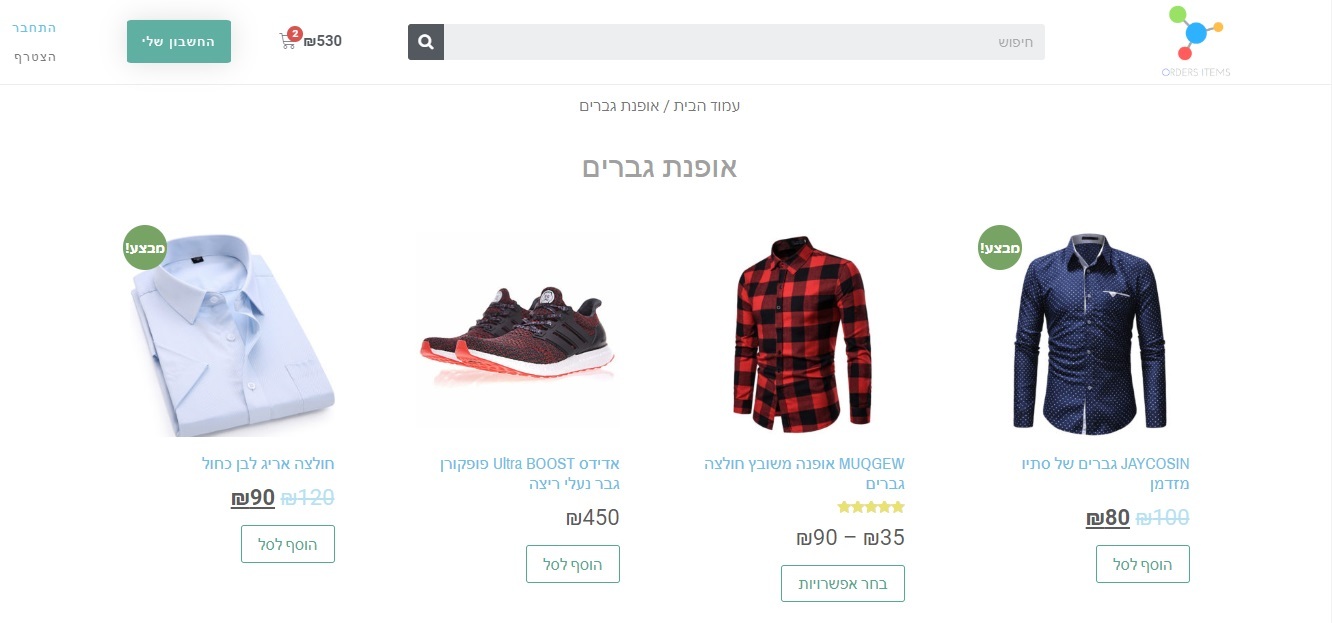Open the Ultra BOOST product title link

pos(530,474)
